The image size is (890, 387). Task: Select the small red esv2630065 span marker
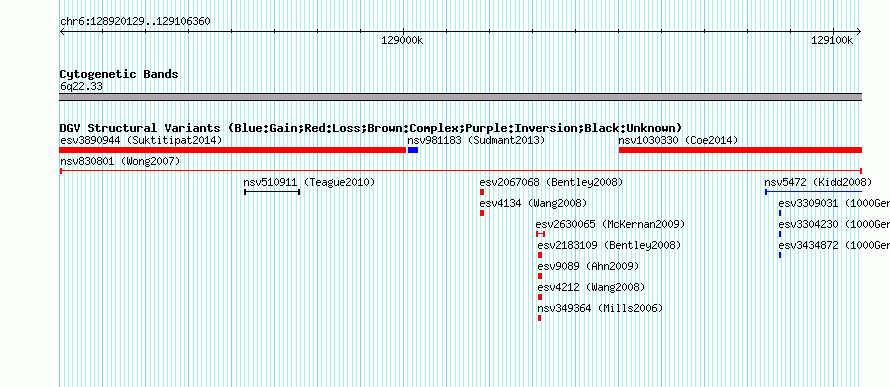pyautogui.click(x=540, y=234)
